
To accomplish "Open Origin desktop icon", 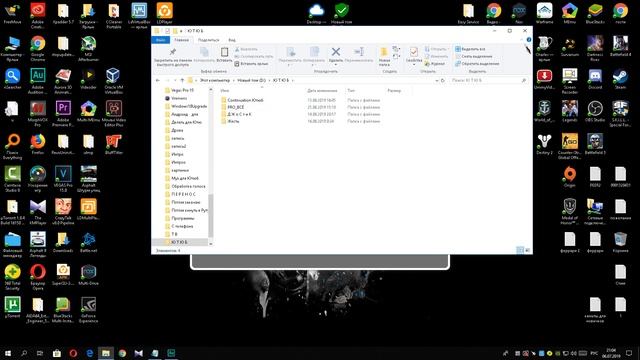I will pyautogui.click(x=570, y=177).
